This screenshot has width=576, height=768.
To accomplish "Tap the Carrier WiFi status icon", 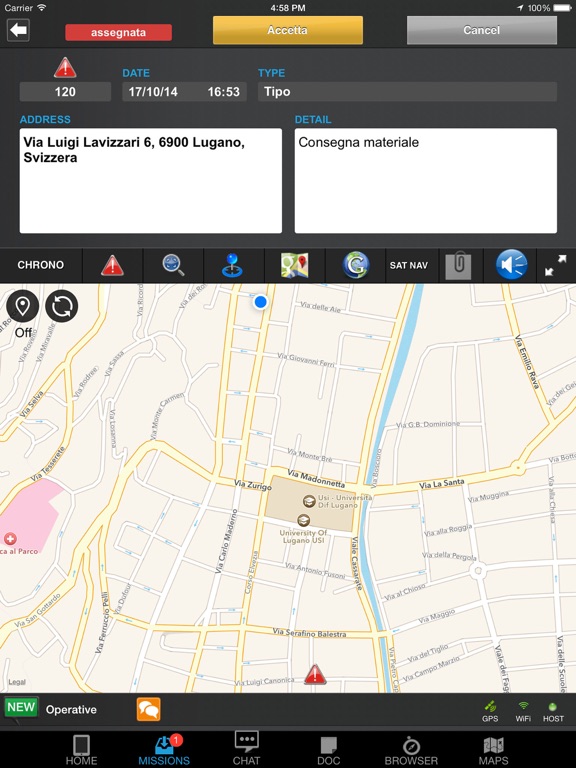I will pos(42,8).
